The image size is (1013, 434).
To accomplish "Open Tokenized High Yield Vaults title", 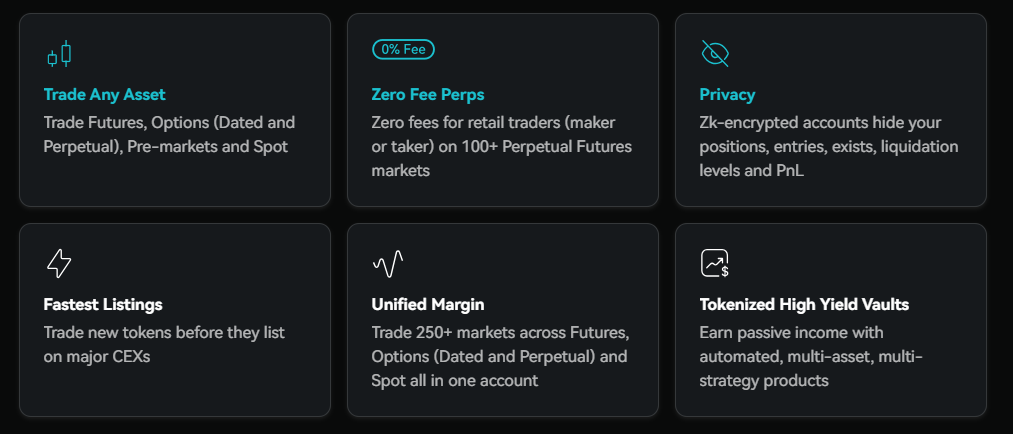I will (x=804, y=304).
